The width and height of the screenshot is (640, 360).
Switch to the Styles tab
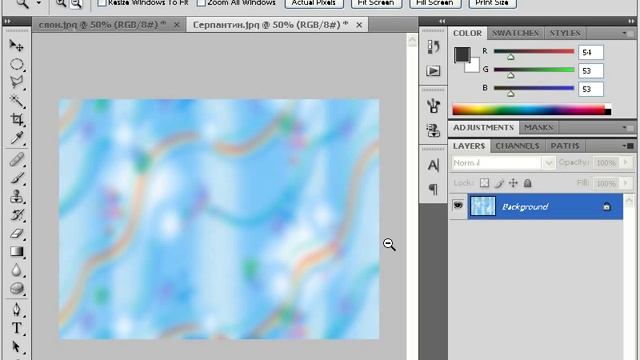click(565, 33)
